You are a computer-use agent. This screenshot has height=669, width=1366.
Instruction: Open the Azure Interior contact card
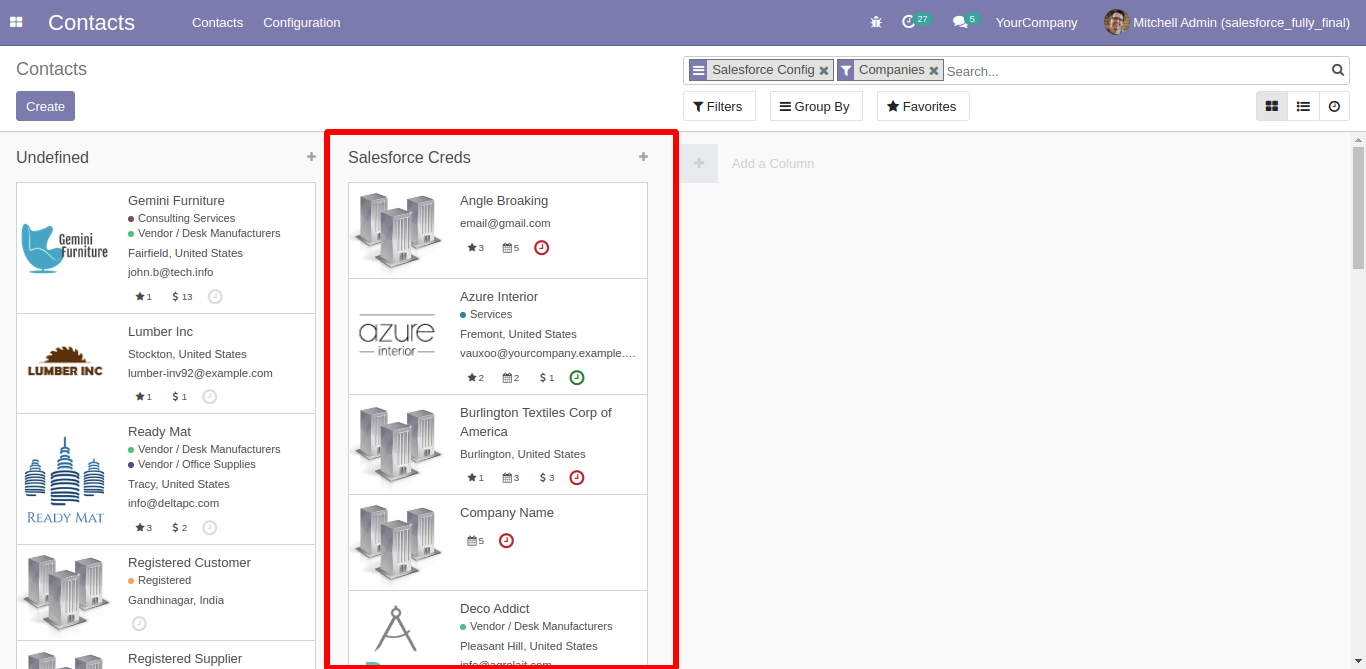click(498, 337)
